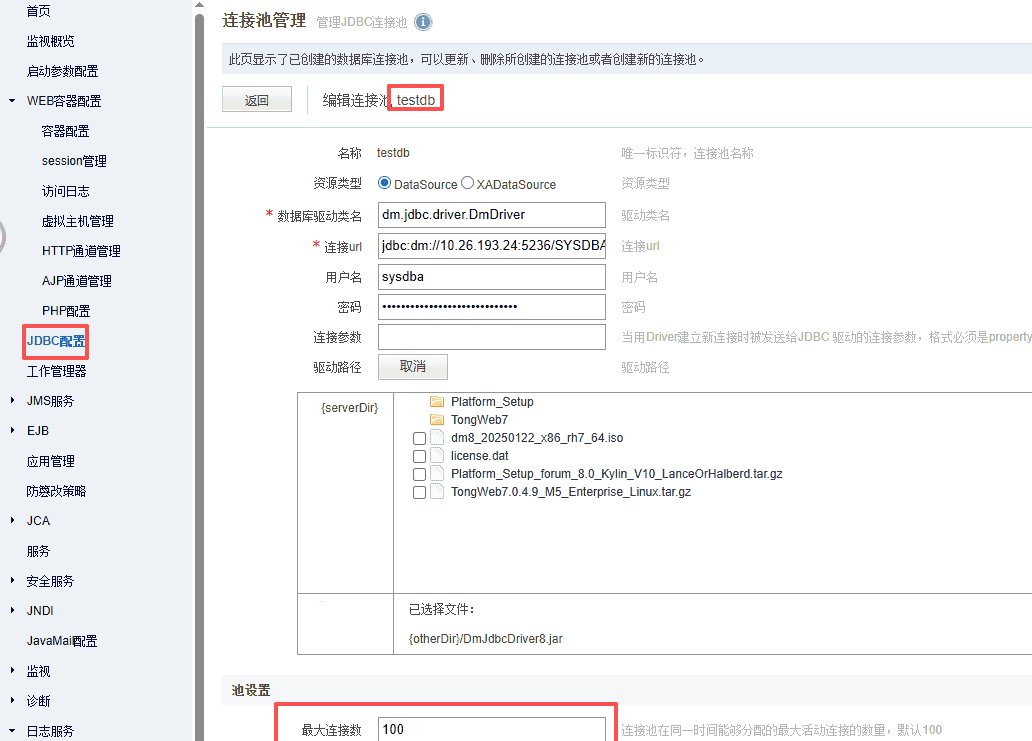
Task: Open 应用管理 from the sidebar
Action: [x=50, y=461]
